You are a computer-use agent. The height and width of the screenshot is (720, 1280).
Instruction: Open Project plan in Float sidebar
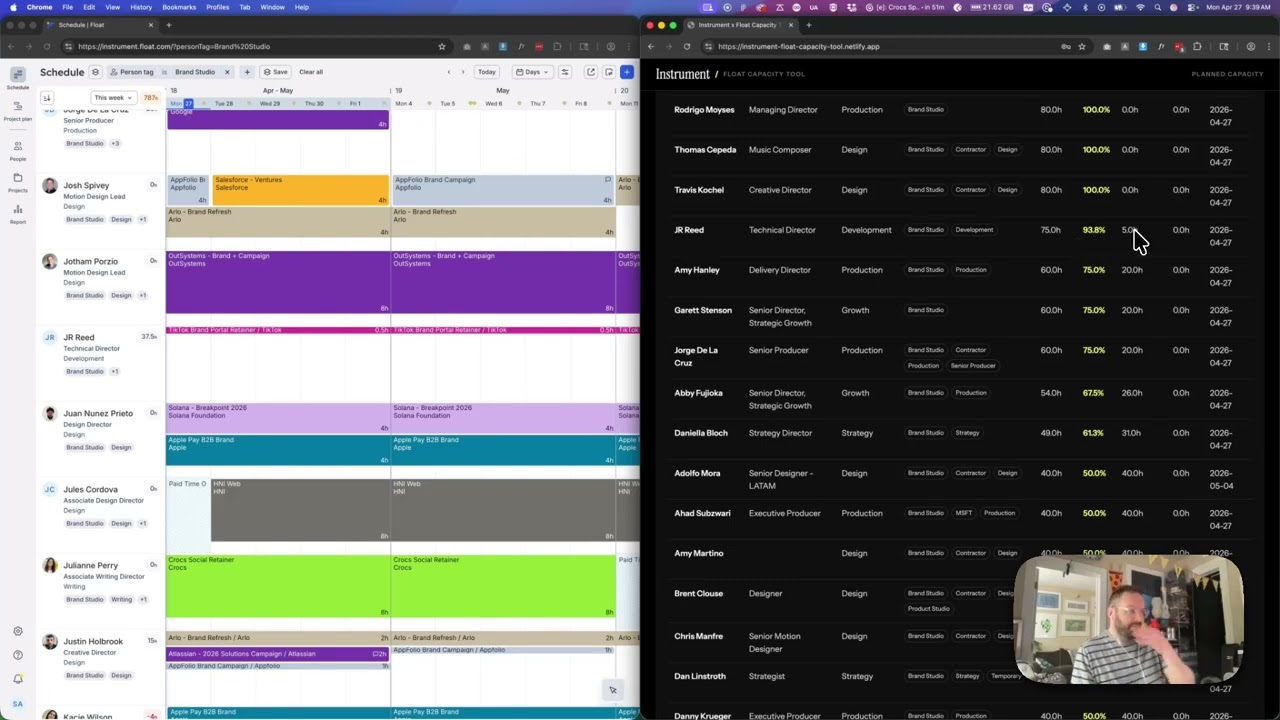point(18,111)
